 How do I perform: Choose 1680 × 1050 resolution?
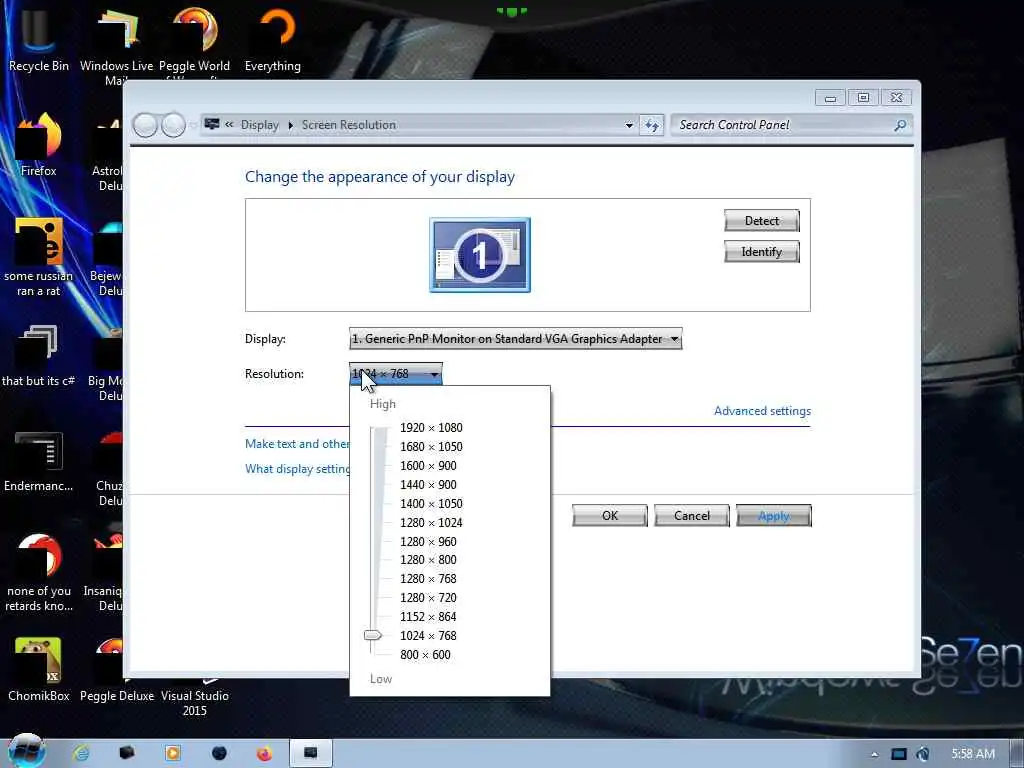431,447
